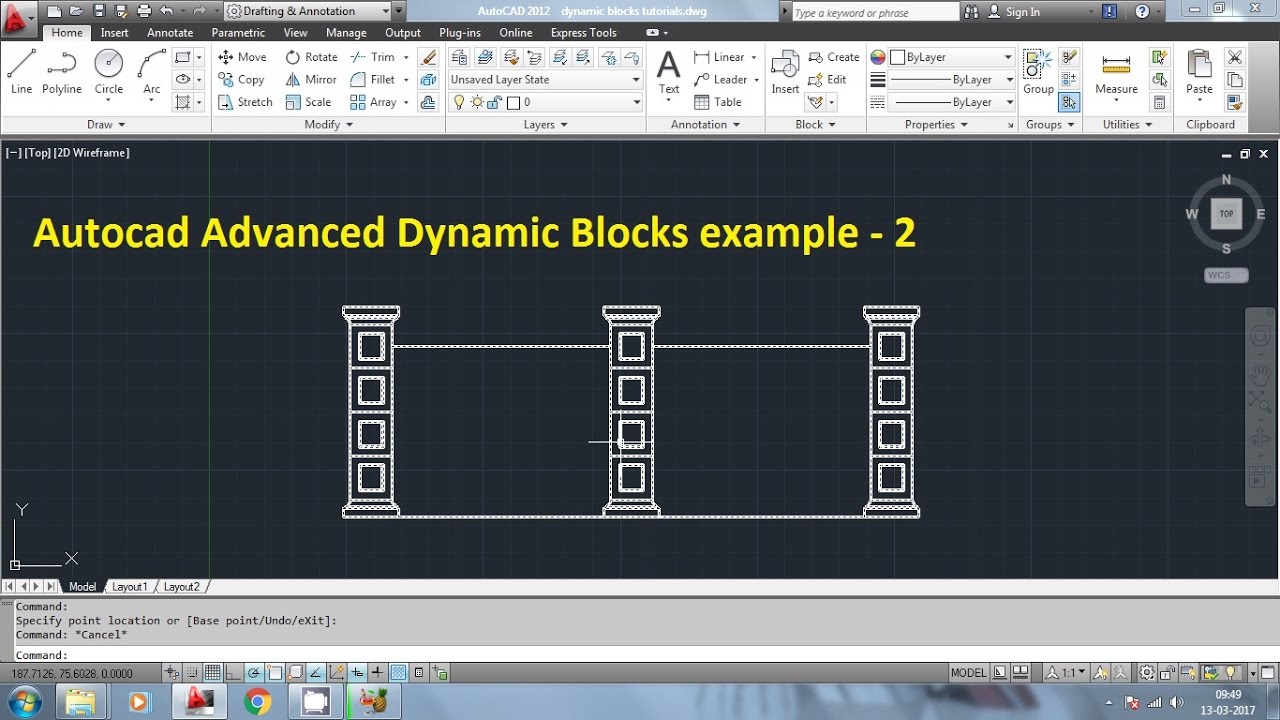This screenshot has height=720, width=1280.
Task: Click the Leader tool
Action: tap(720, 79)
